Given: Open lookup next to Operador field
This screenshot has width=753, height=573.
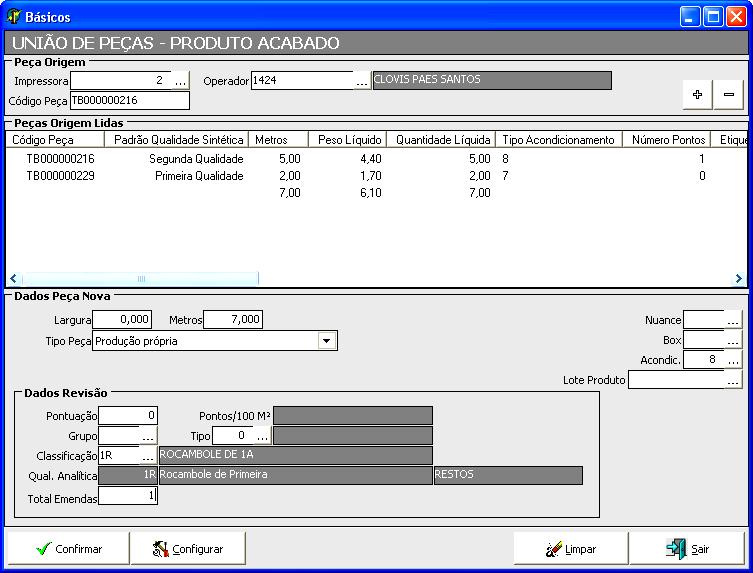Looking at the screenshot, I should tap(362, 80).
